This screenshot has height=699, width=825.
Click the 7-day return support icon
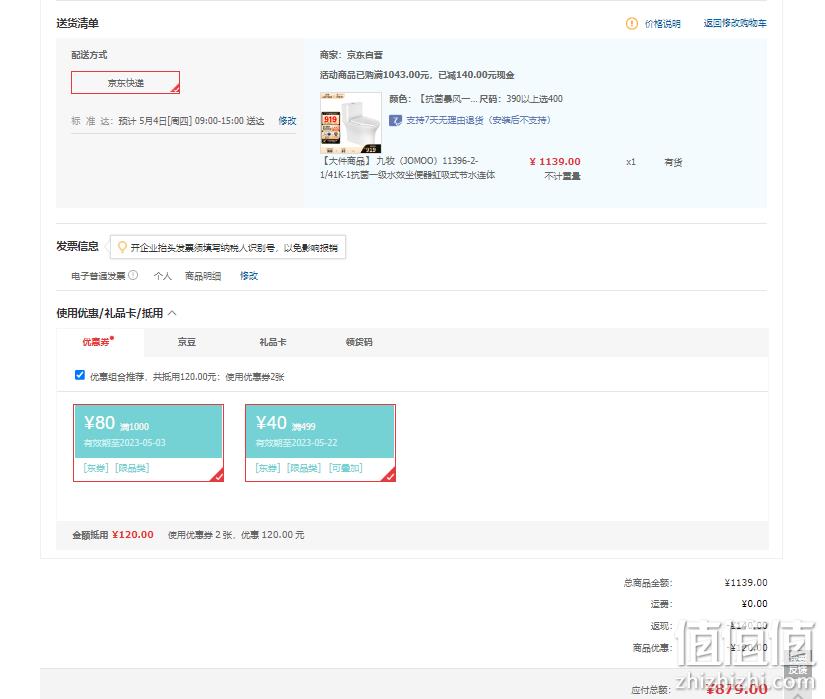(395, 120)
